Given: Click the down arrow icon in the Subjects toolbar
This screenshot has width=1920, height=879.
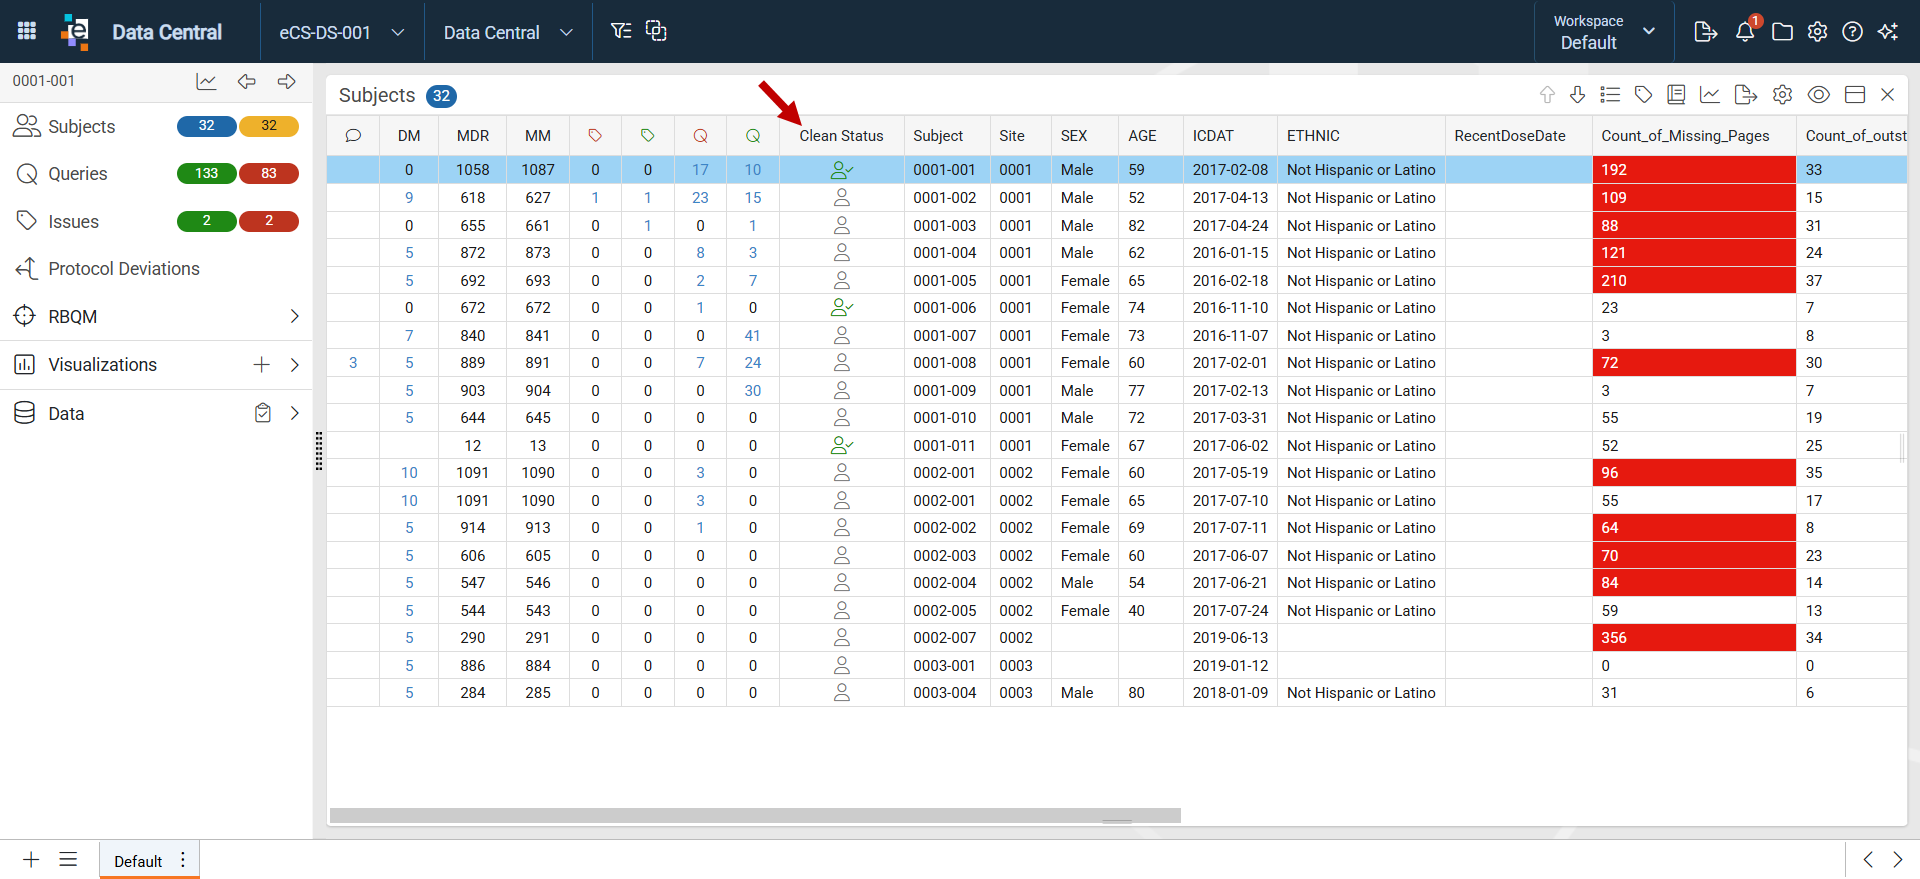Looking at the screenshot, I should point(1578,95).
